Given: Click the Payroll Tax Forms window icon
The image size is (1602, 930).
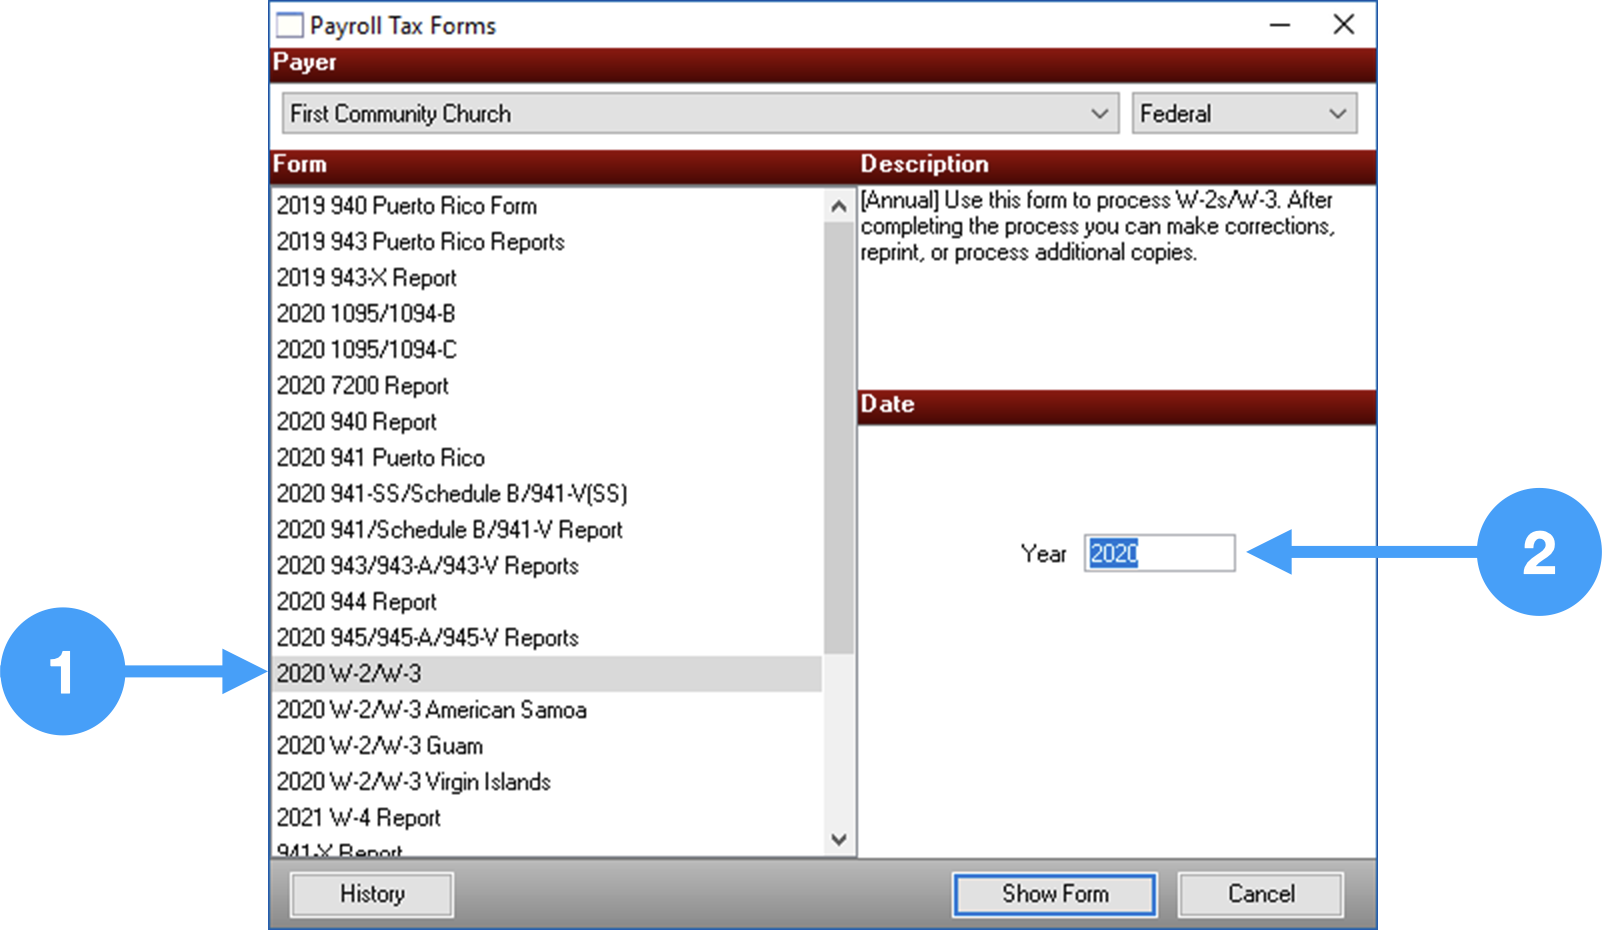Looking at the screenshot, I should pyautogui.click(x=289, y=25).
